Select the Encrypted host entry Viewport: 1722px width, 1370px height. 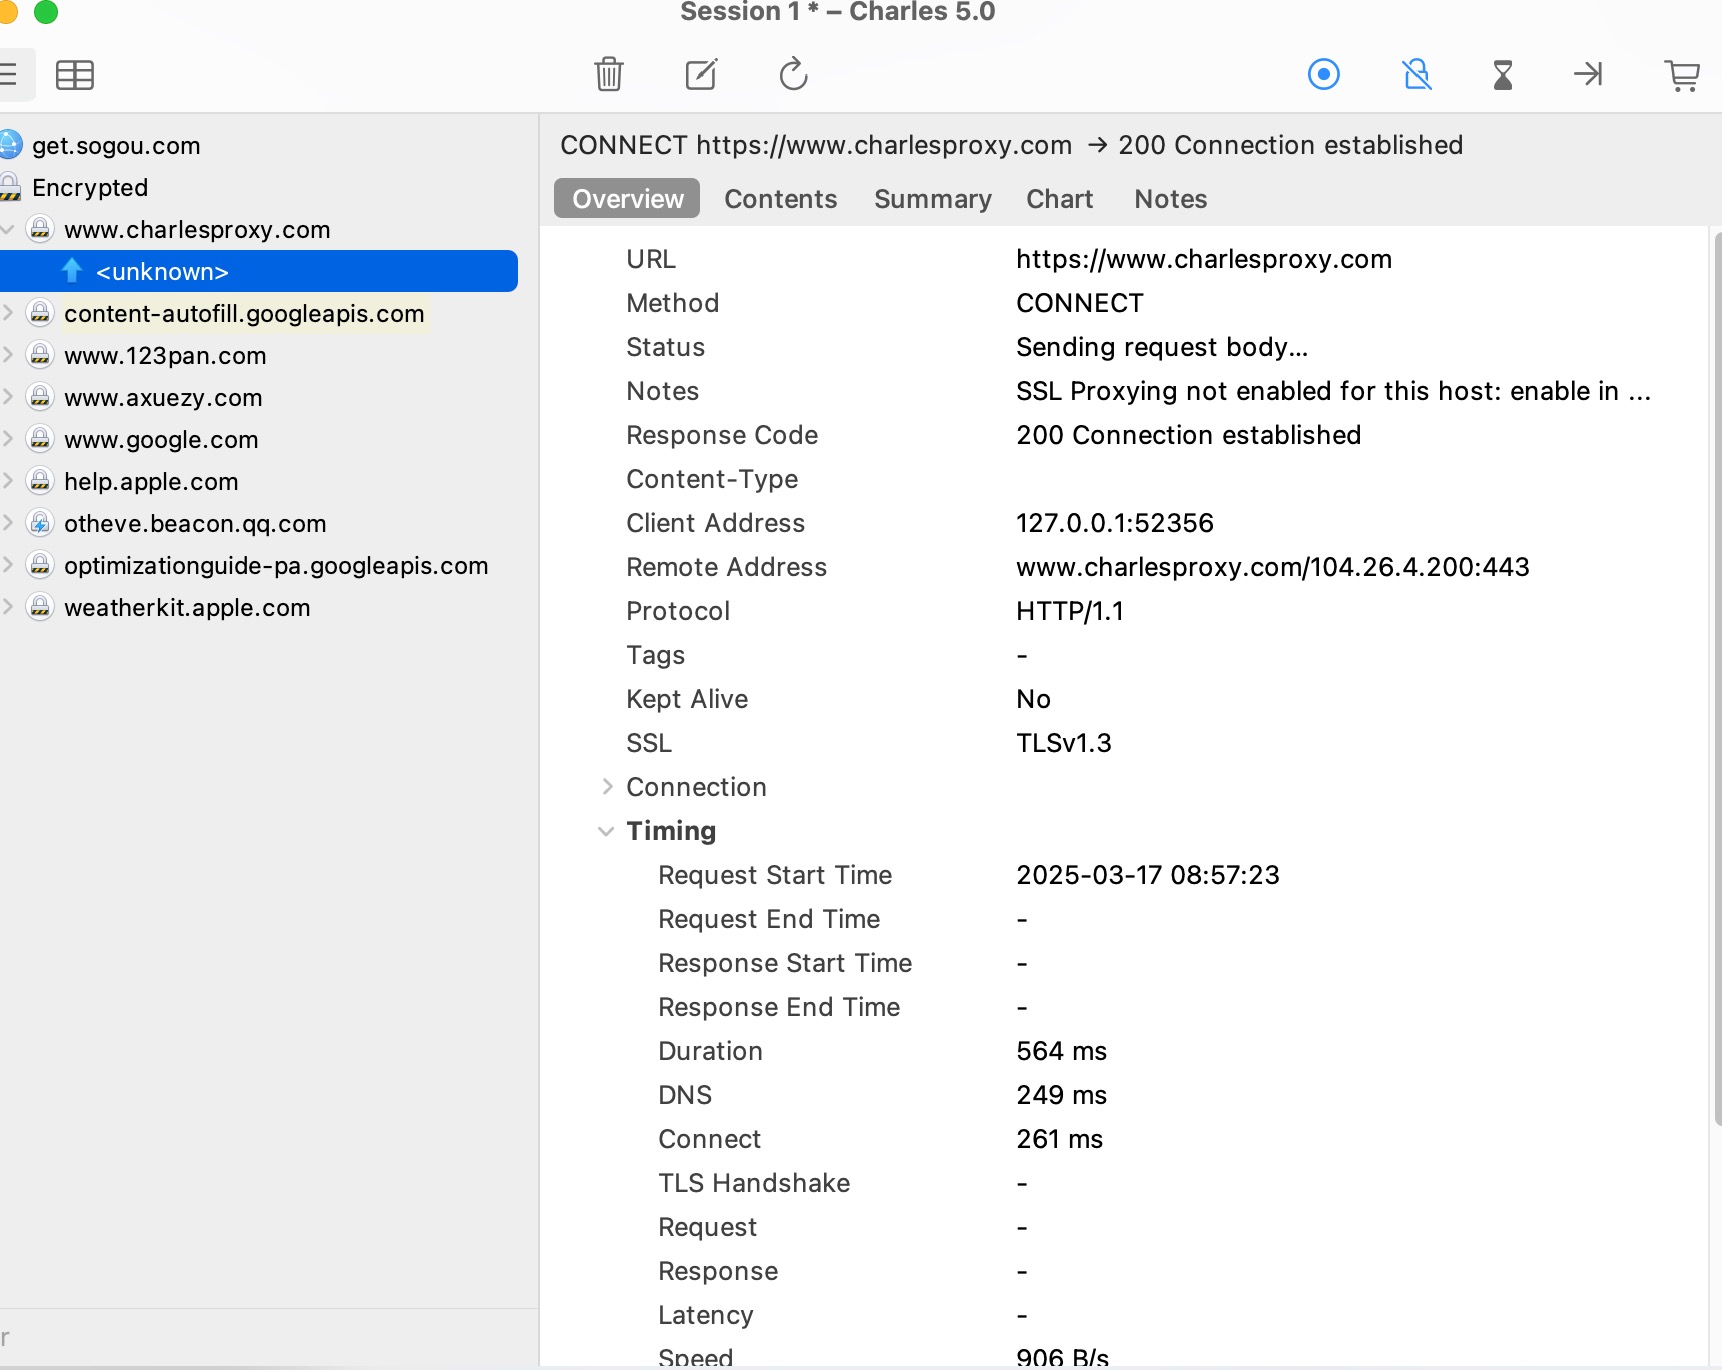(90, 187)
